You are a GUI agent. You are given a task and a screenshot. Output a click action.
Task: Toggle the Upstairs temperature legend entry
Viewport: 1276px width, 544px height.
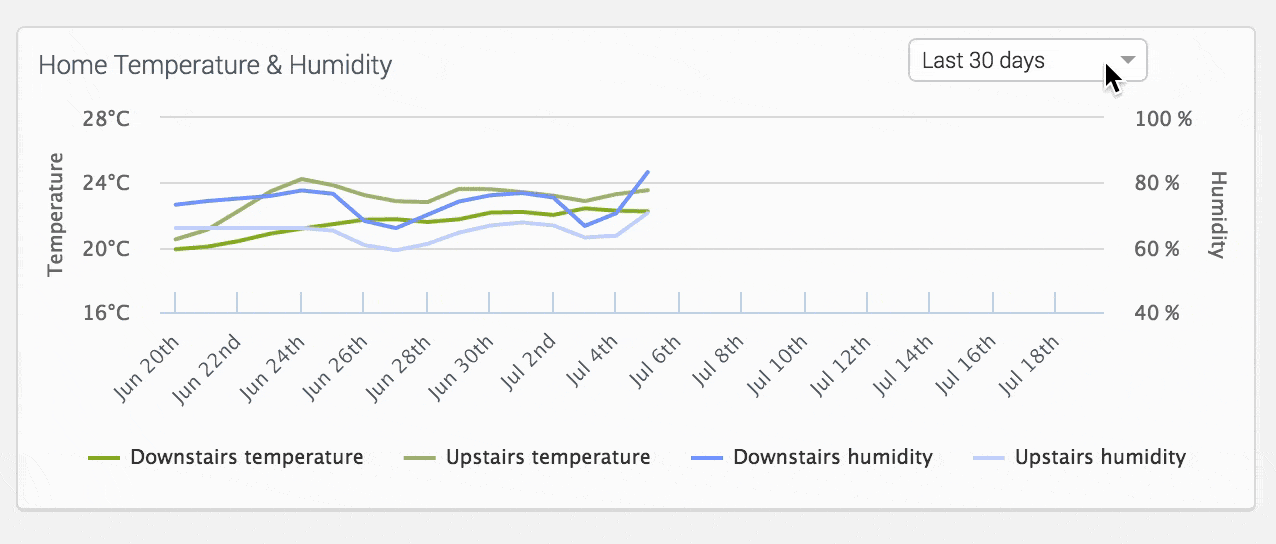point(548,458)
